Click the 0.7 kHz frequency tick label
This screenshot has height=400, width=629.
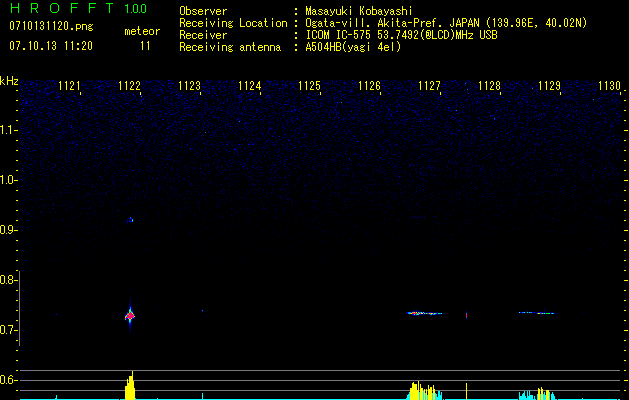pos(8,330)
